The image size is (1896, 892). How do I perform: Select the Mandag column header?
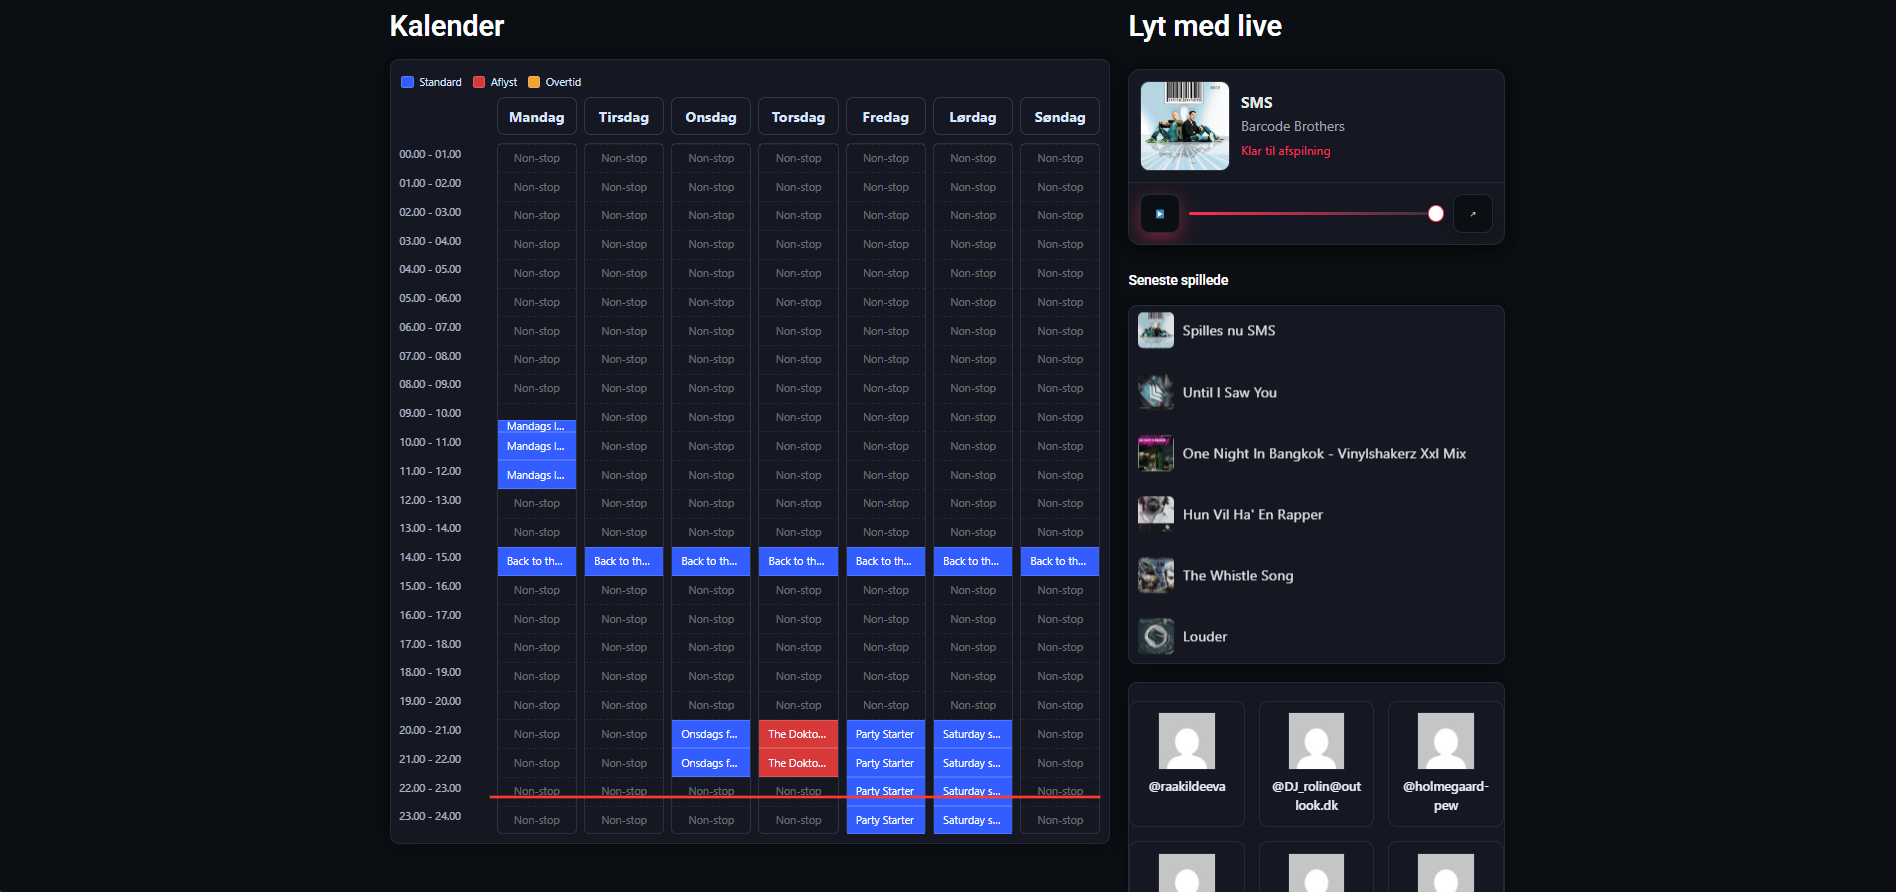click(537, 117)
